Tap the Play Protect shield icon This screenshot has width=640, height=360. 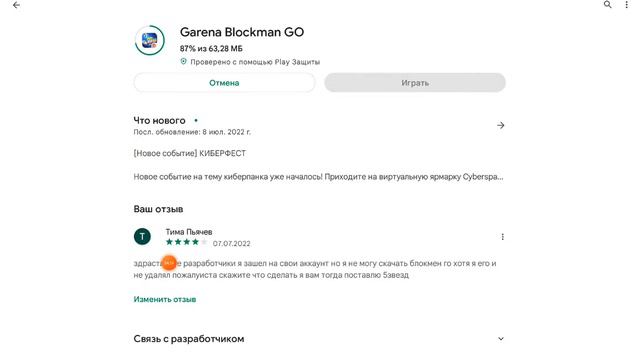(x=183, y=61)
